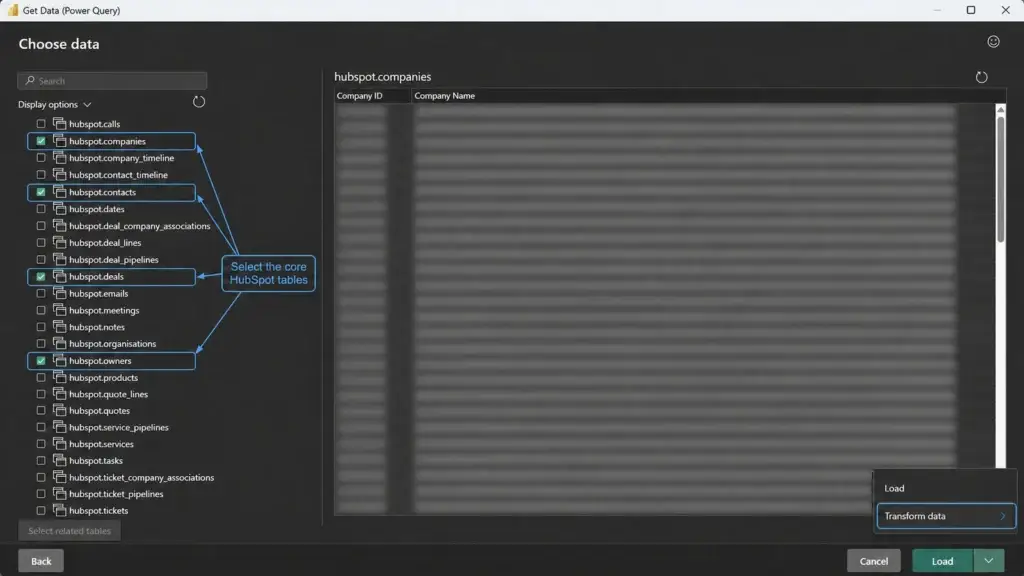Viewport: 1024px width, 576px height.
Task: Check the hubspot.ticket_pipelines checkbox
Action: pos(41,494)
